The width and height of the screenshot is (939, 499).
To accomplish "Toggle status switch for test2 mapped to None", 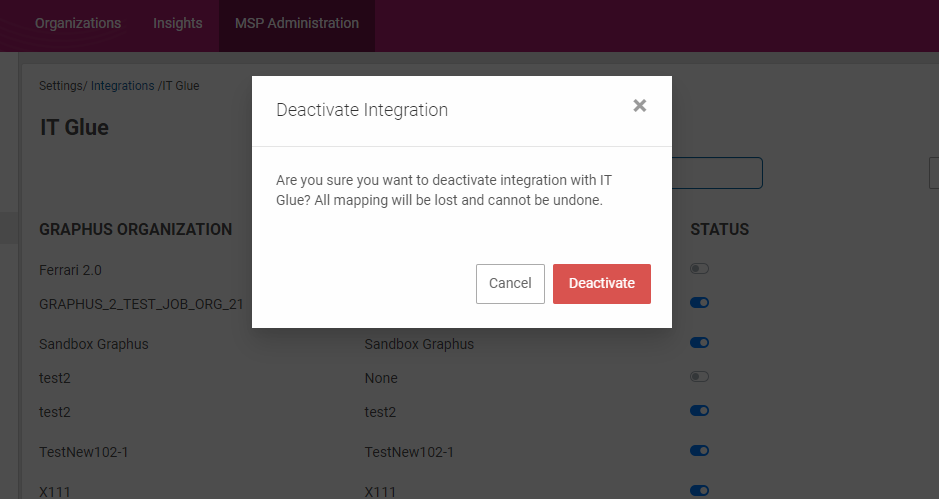I will click(699, 376).
